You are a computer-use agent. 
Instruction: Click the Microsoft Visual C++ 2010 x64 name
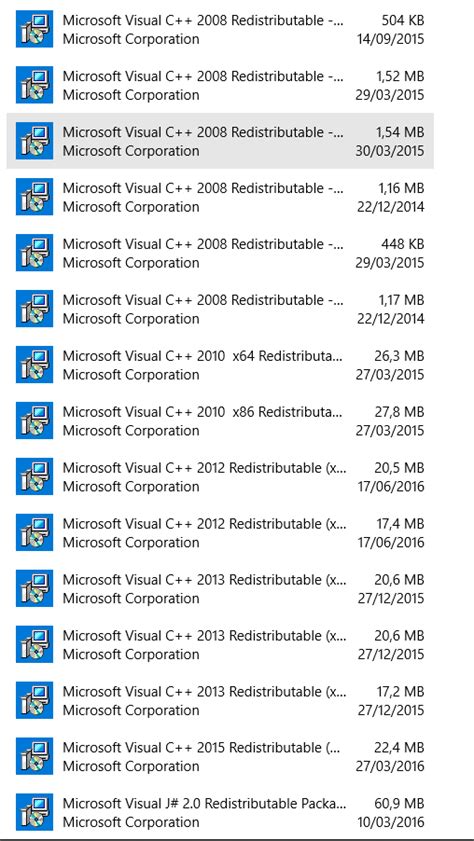tap(203, 356)
